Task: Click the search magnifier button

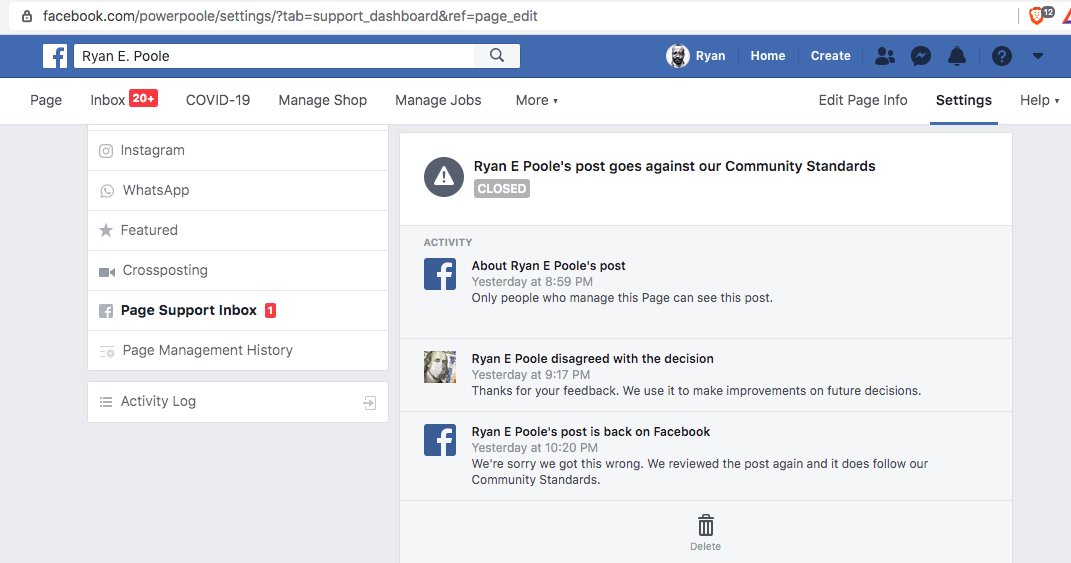Action: tap(497, 56)
